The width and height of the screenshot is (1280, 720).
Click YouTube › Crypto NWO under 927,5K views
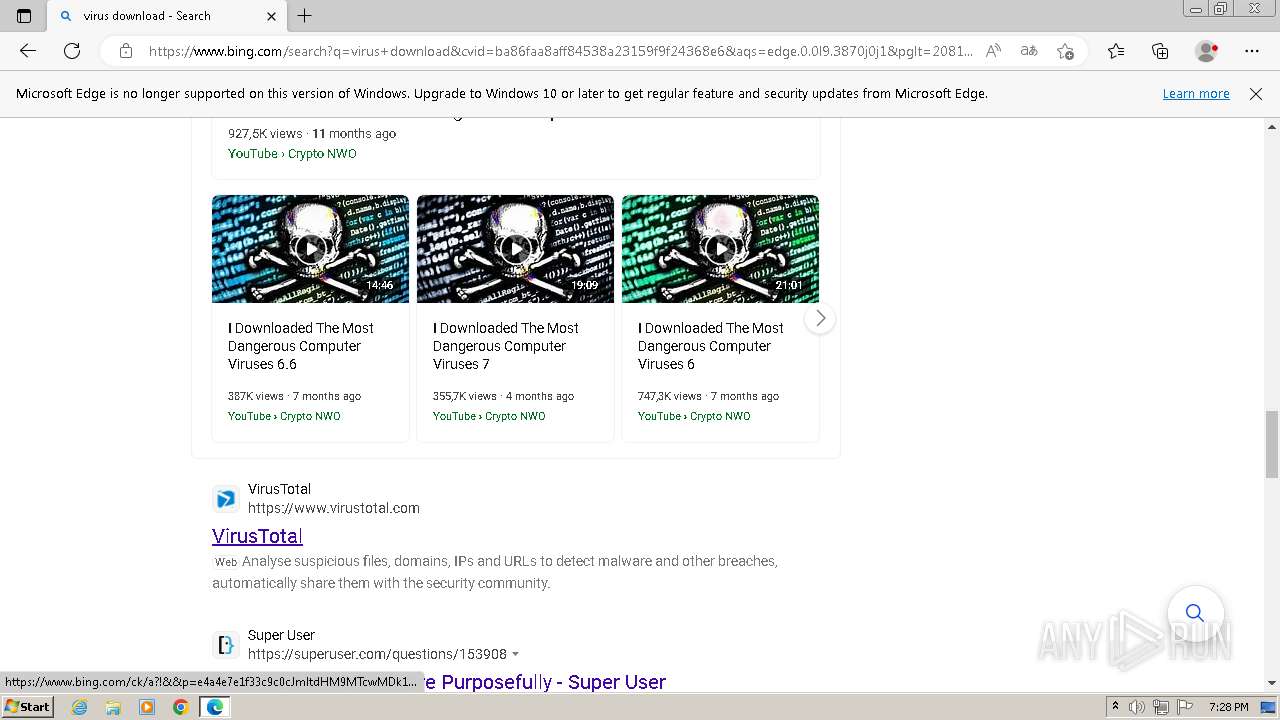(292, 154)
